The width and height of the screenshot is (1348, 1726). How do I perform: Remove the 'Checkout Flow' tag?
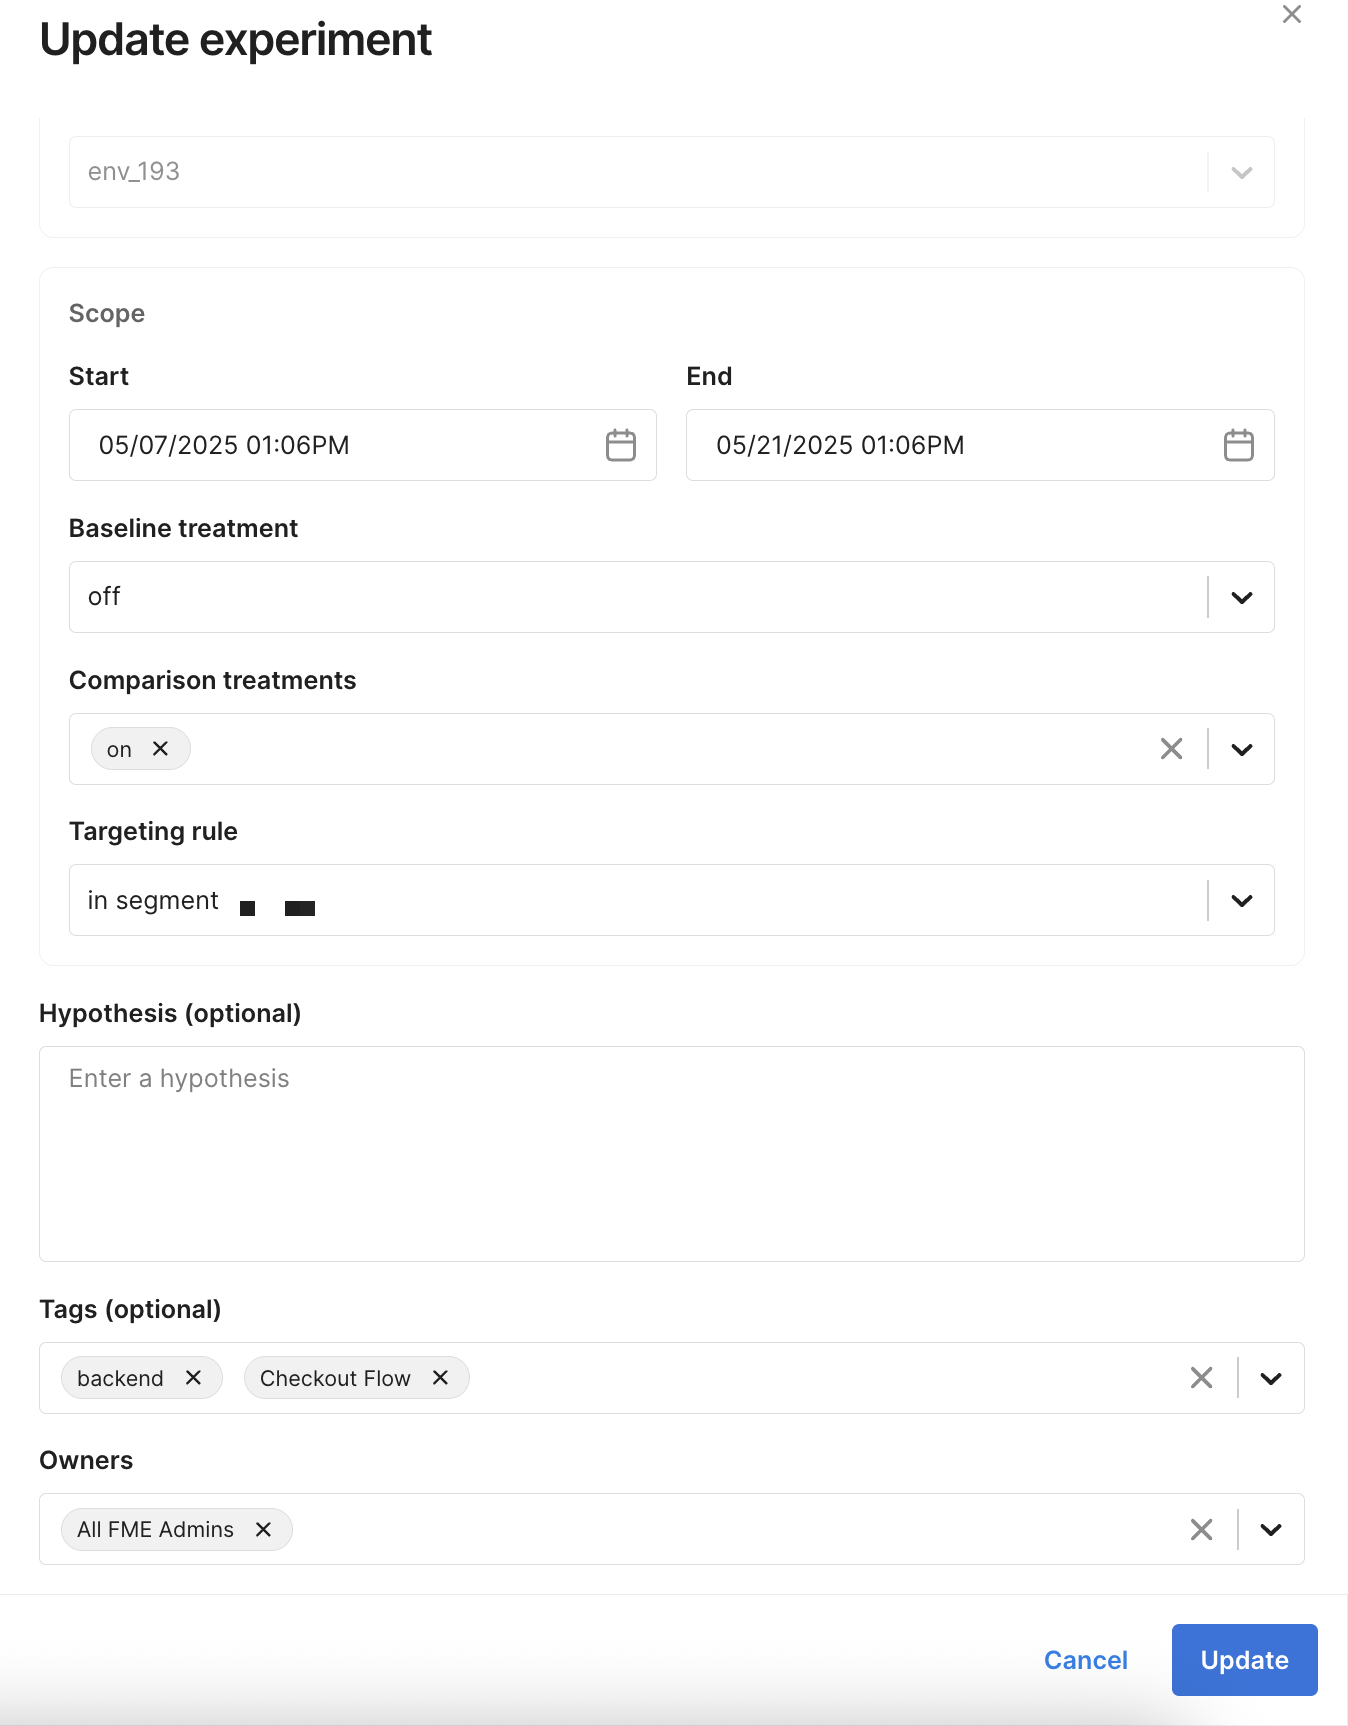(x=440, y=1378)
